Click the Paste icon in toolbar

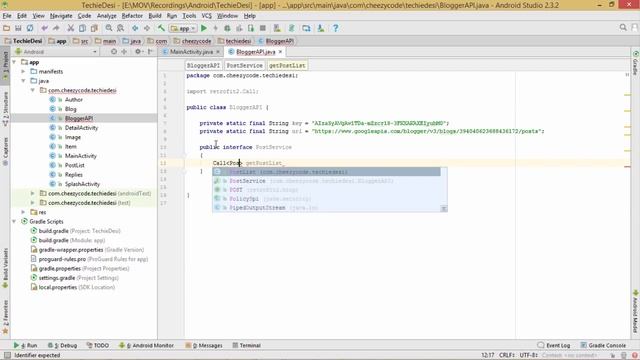pyautogui.click(x=94, y=28)
